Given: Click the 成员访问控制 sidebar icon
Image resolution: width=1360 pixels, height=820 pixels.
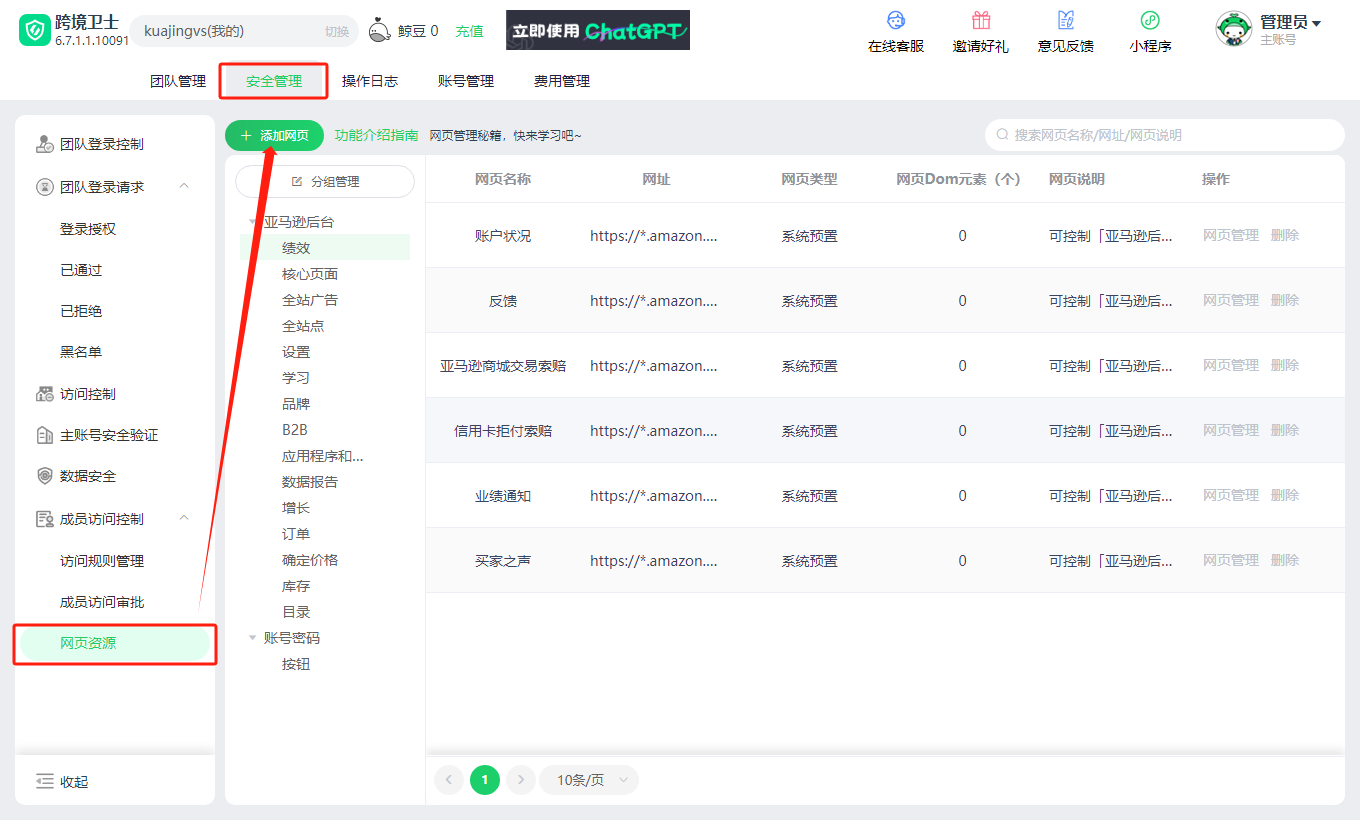Looking at the screenshot, I should pos(45,519).
